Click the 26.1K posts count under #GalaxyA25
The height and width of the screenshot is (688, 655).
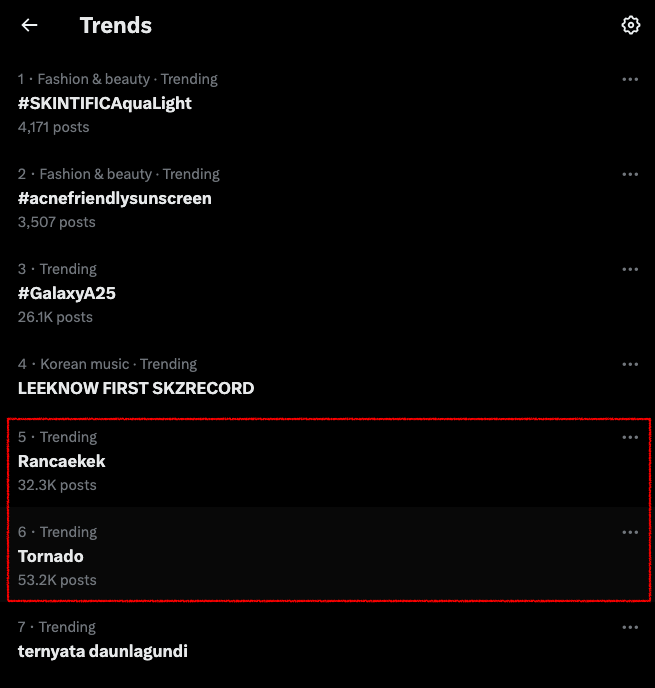coord(55,317)
